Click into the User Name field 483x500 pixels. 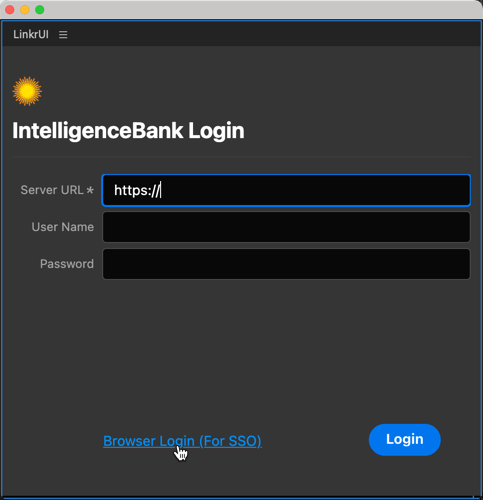[286, 227]
